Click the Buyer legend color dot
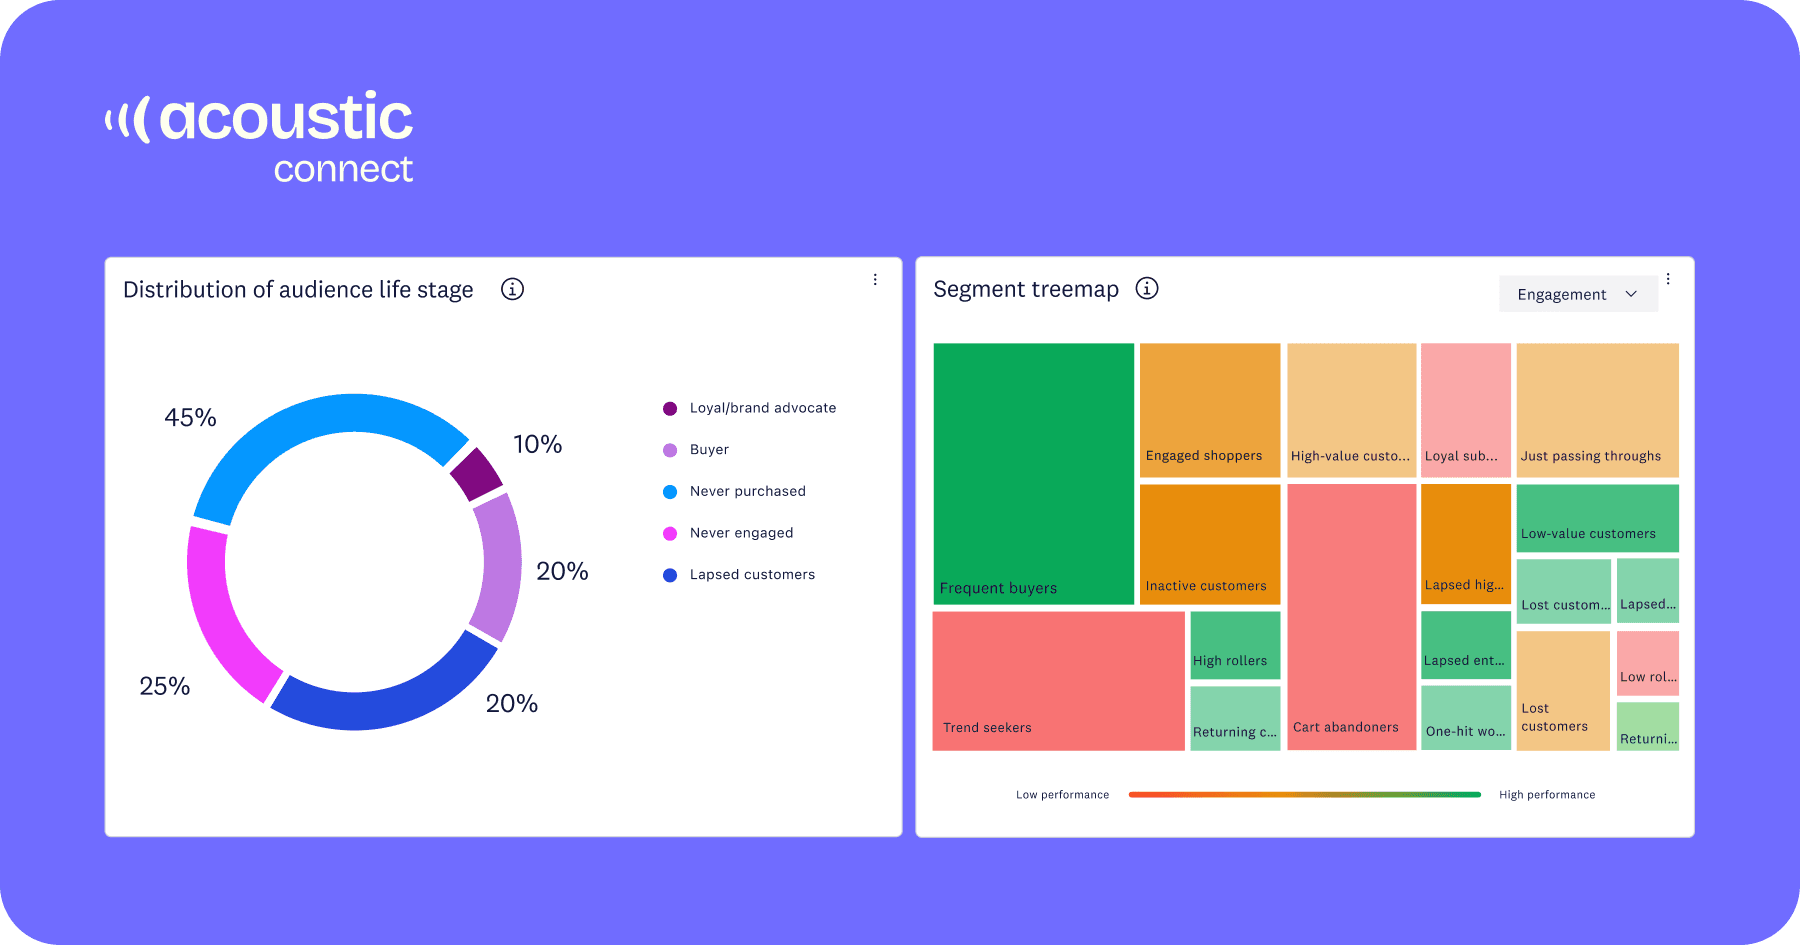This screenshot has width=1800, height=945. (669, 449)
